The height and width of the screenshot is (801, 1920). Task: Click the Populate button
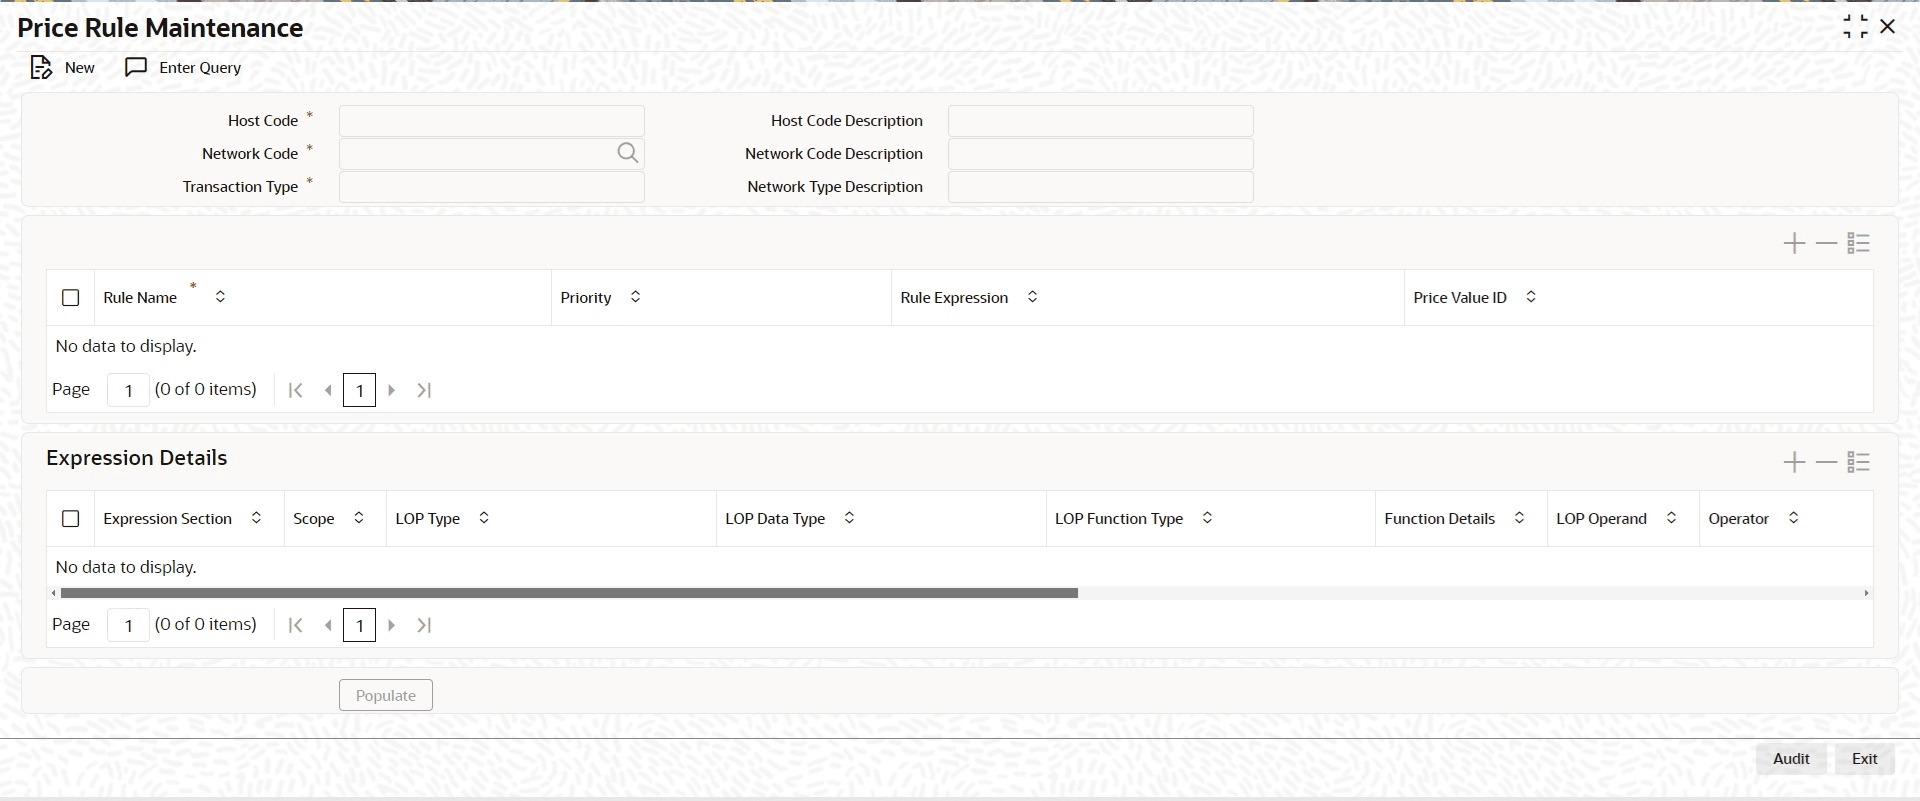pyautogui.click(x=386, y=695)
